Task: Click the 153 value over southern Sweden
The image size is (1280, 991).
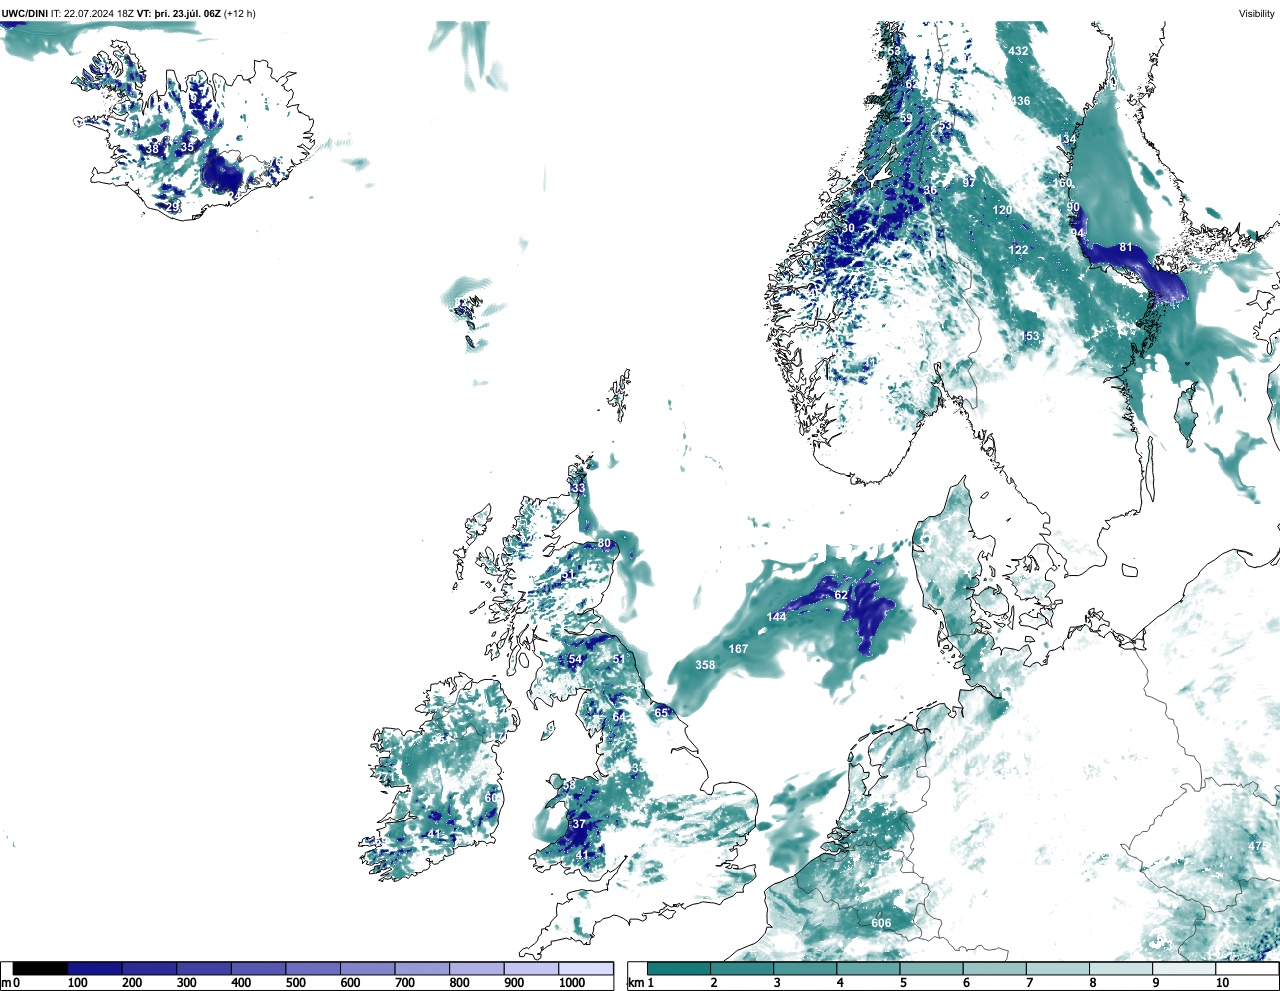Action: 1030,336
